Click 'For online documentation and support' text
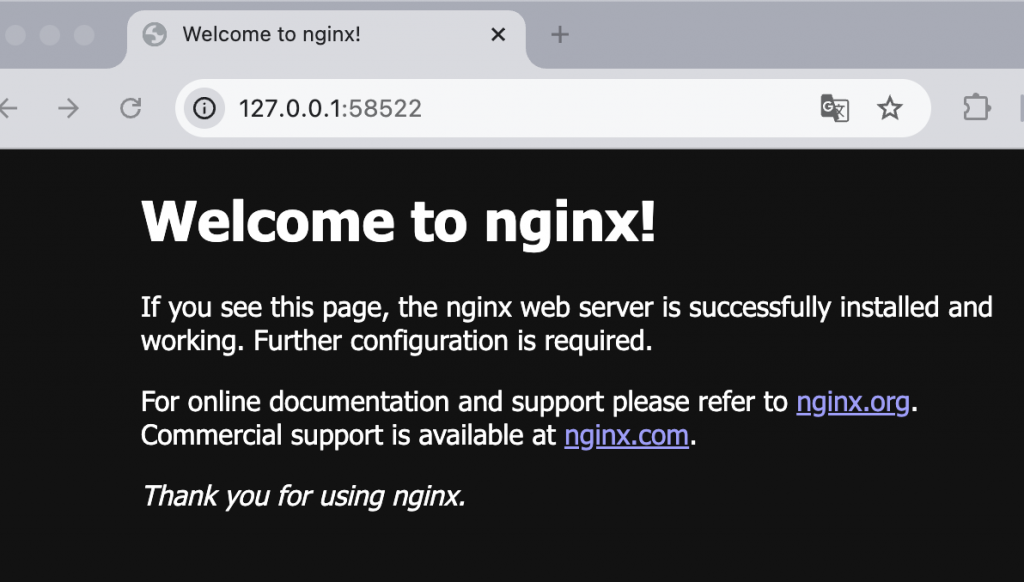 (372, 402)
